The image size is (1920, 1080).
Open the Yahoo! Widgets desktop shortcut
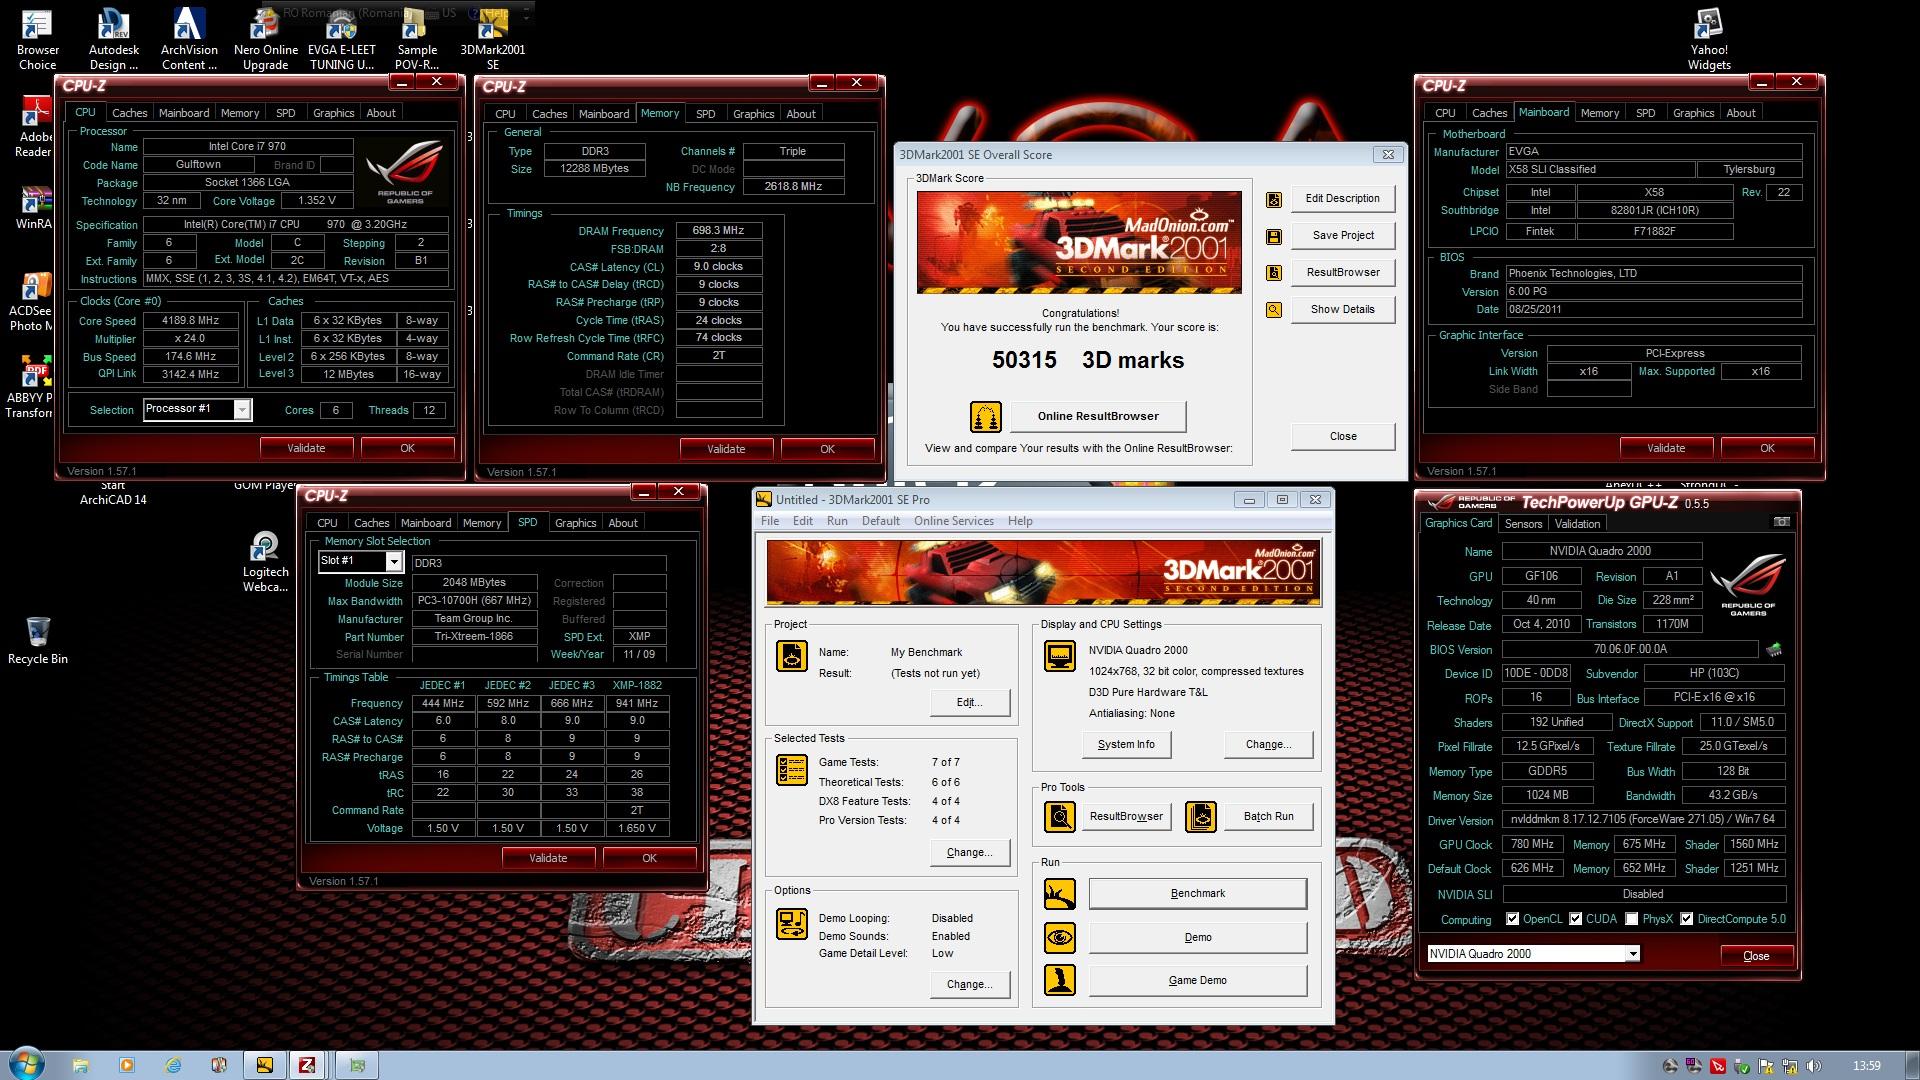[1709, 40]
